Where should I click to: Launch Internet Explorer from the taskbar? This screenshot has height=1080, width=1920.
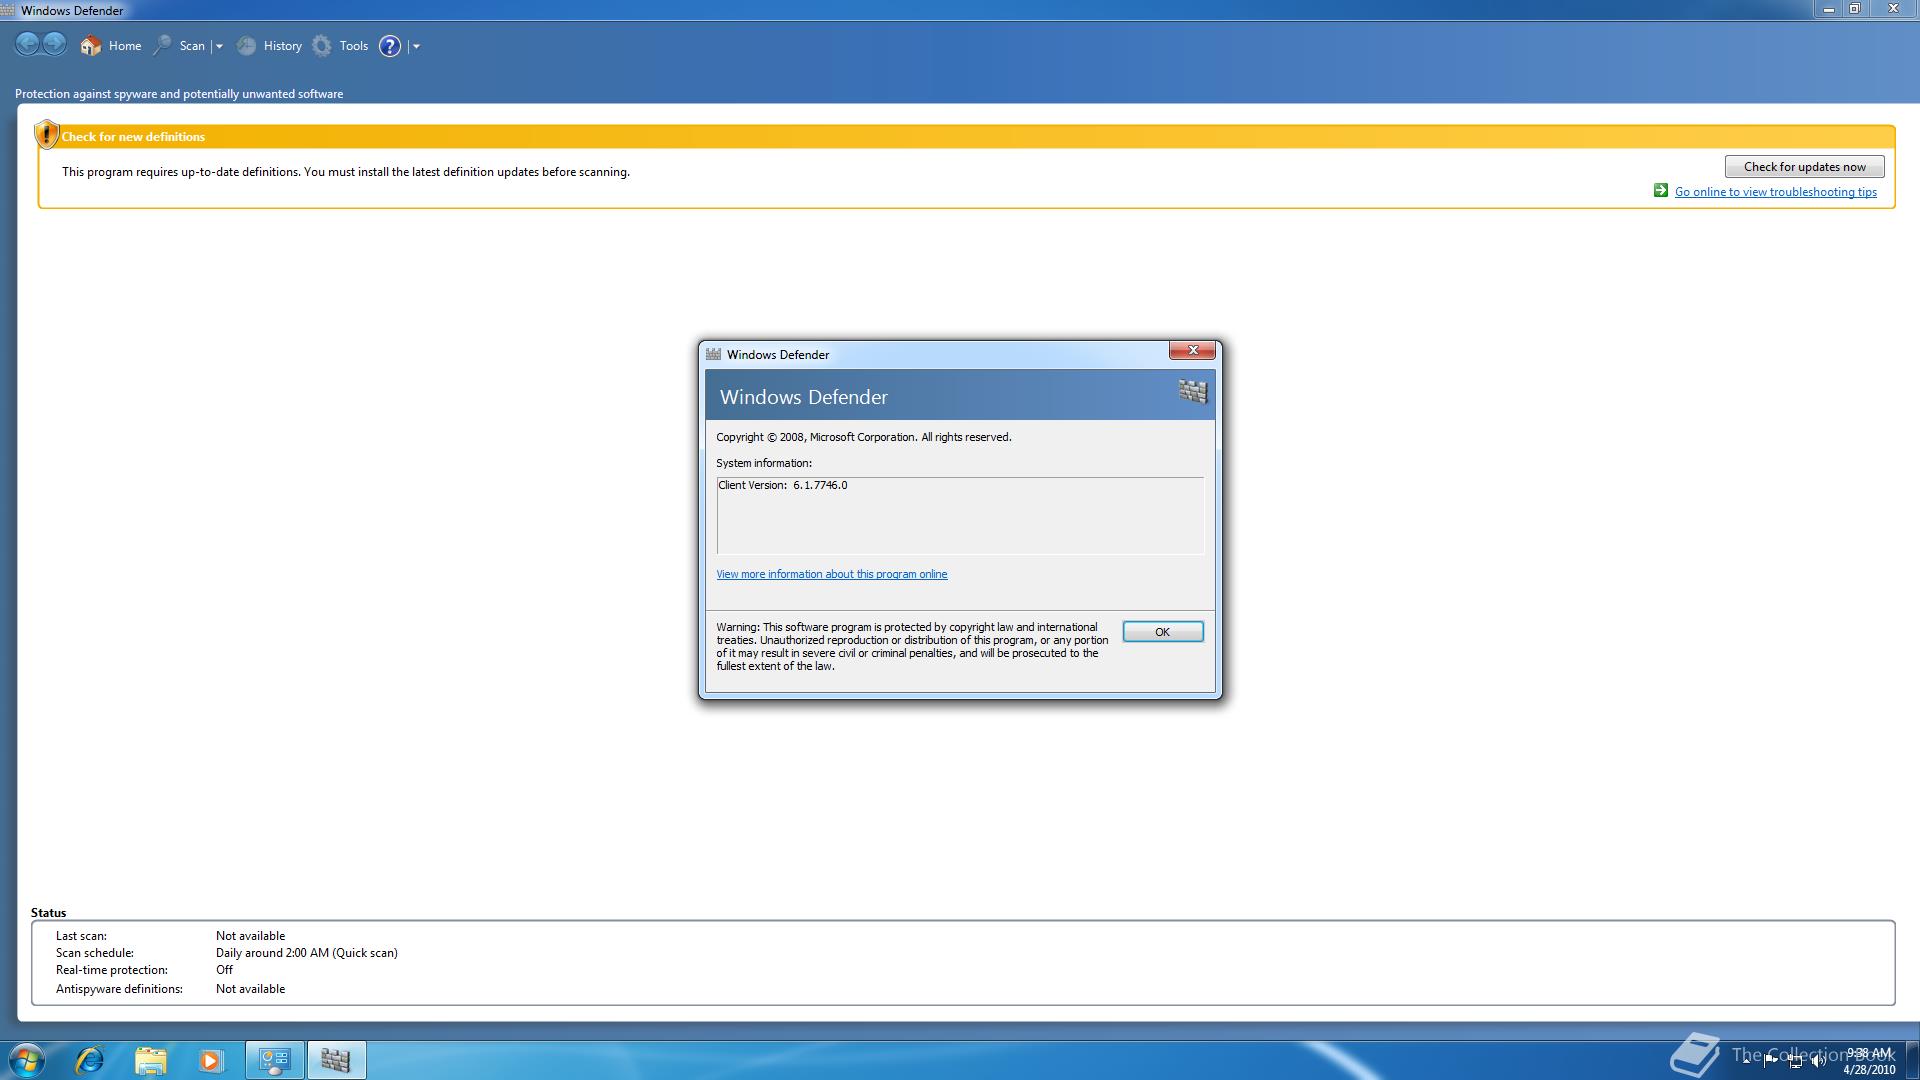tap(90, 1060)
